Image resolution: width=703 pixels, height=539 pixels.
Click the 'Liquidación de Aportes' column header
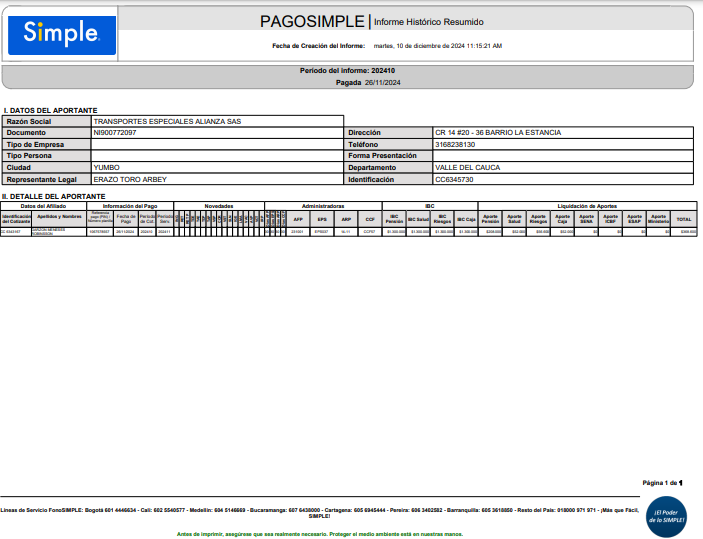587,206
